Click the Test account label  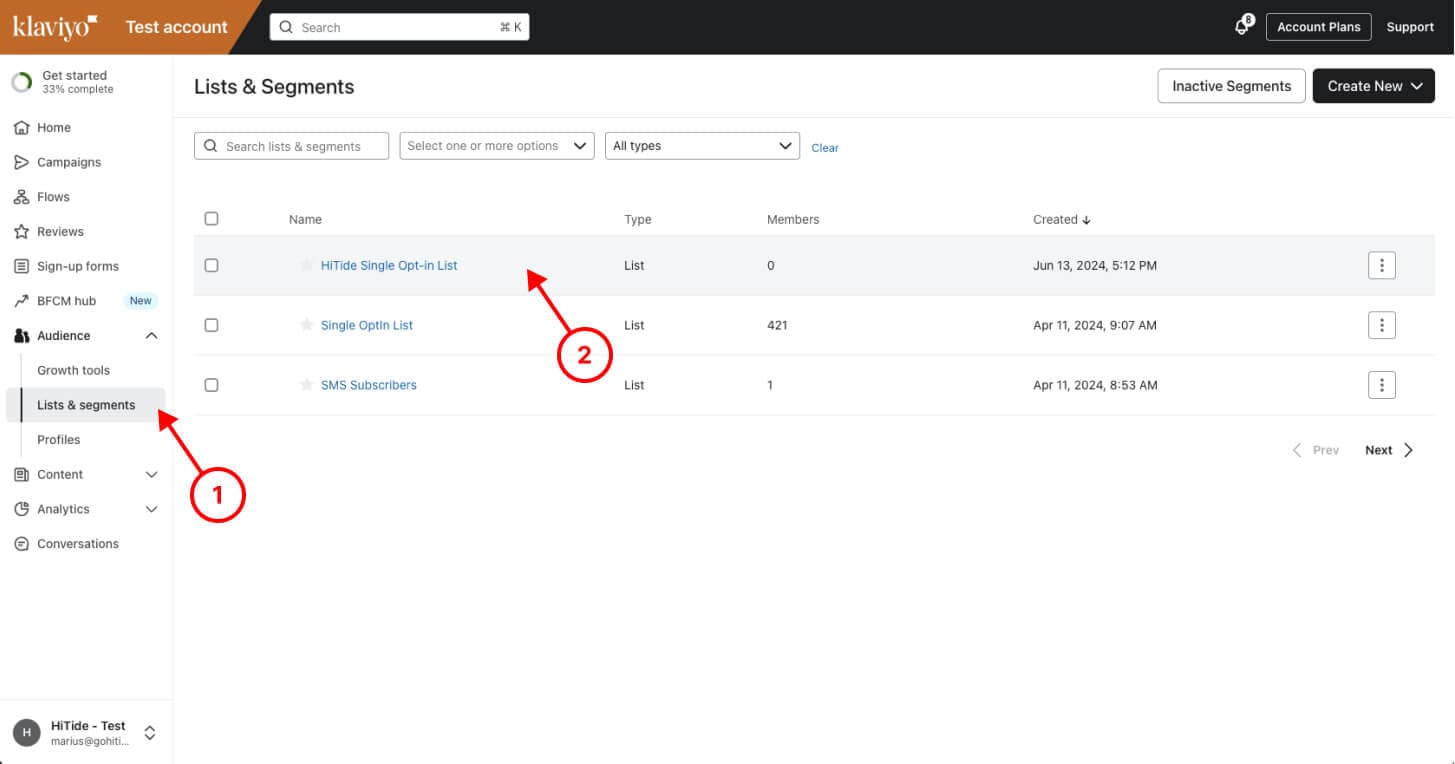click(177, 27)
